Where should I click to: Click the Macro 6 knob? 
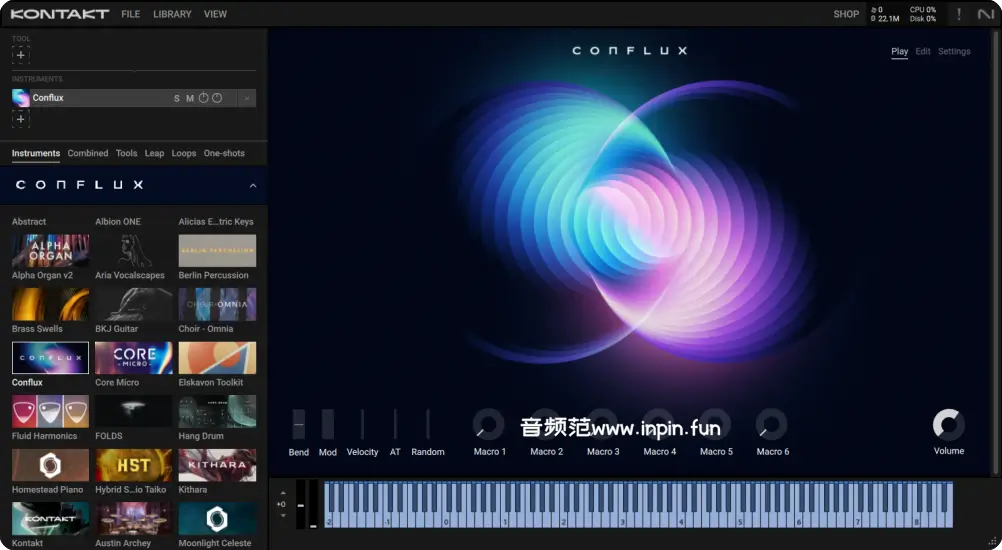[771, 424]
